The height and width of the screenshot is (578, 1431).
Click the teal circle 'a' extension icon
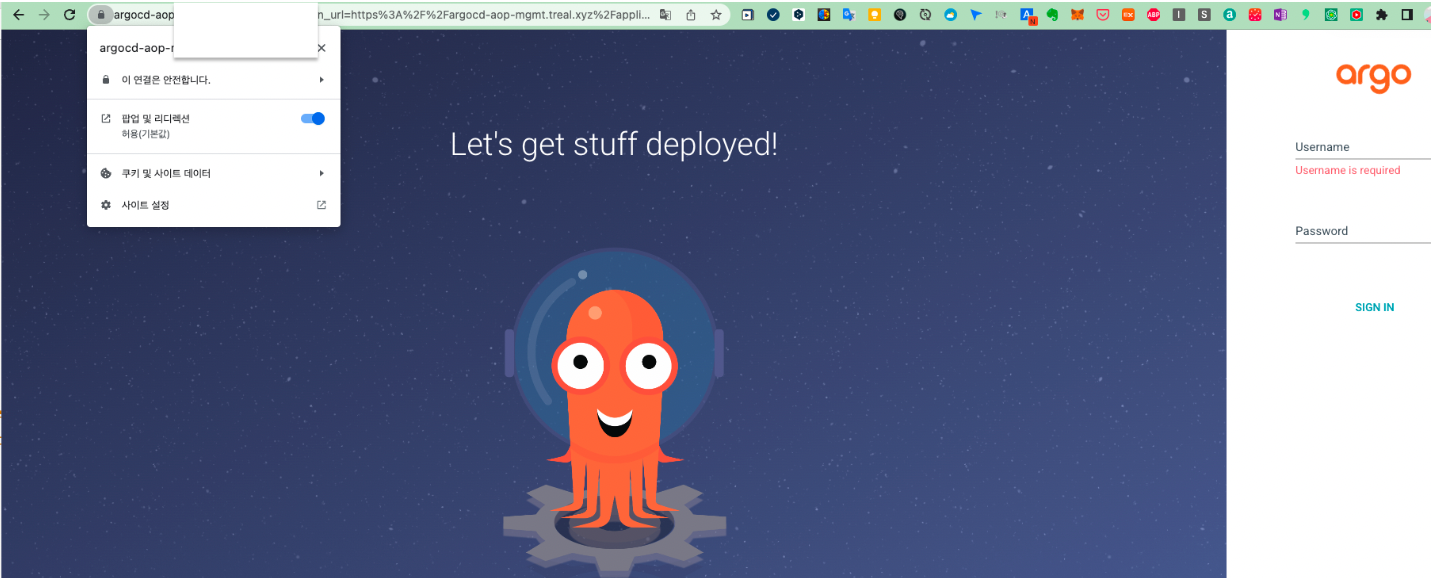click(x=1229, y=15)
